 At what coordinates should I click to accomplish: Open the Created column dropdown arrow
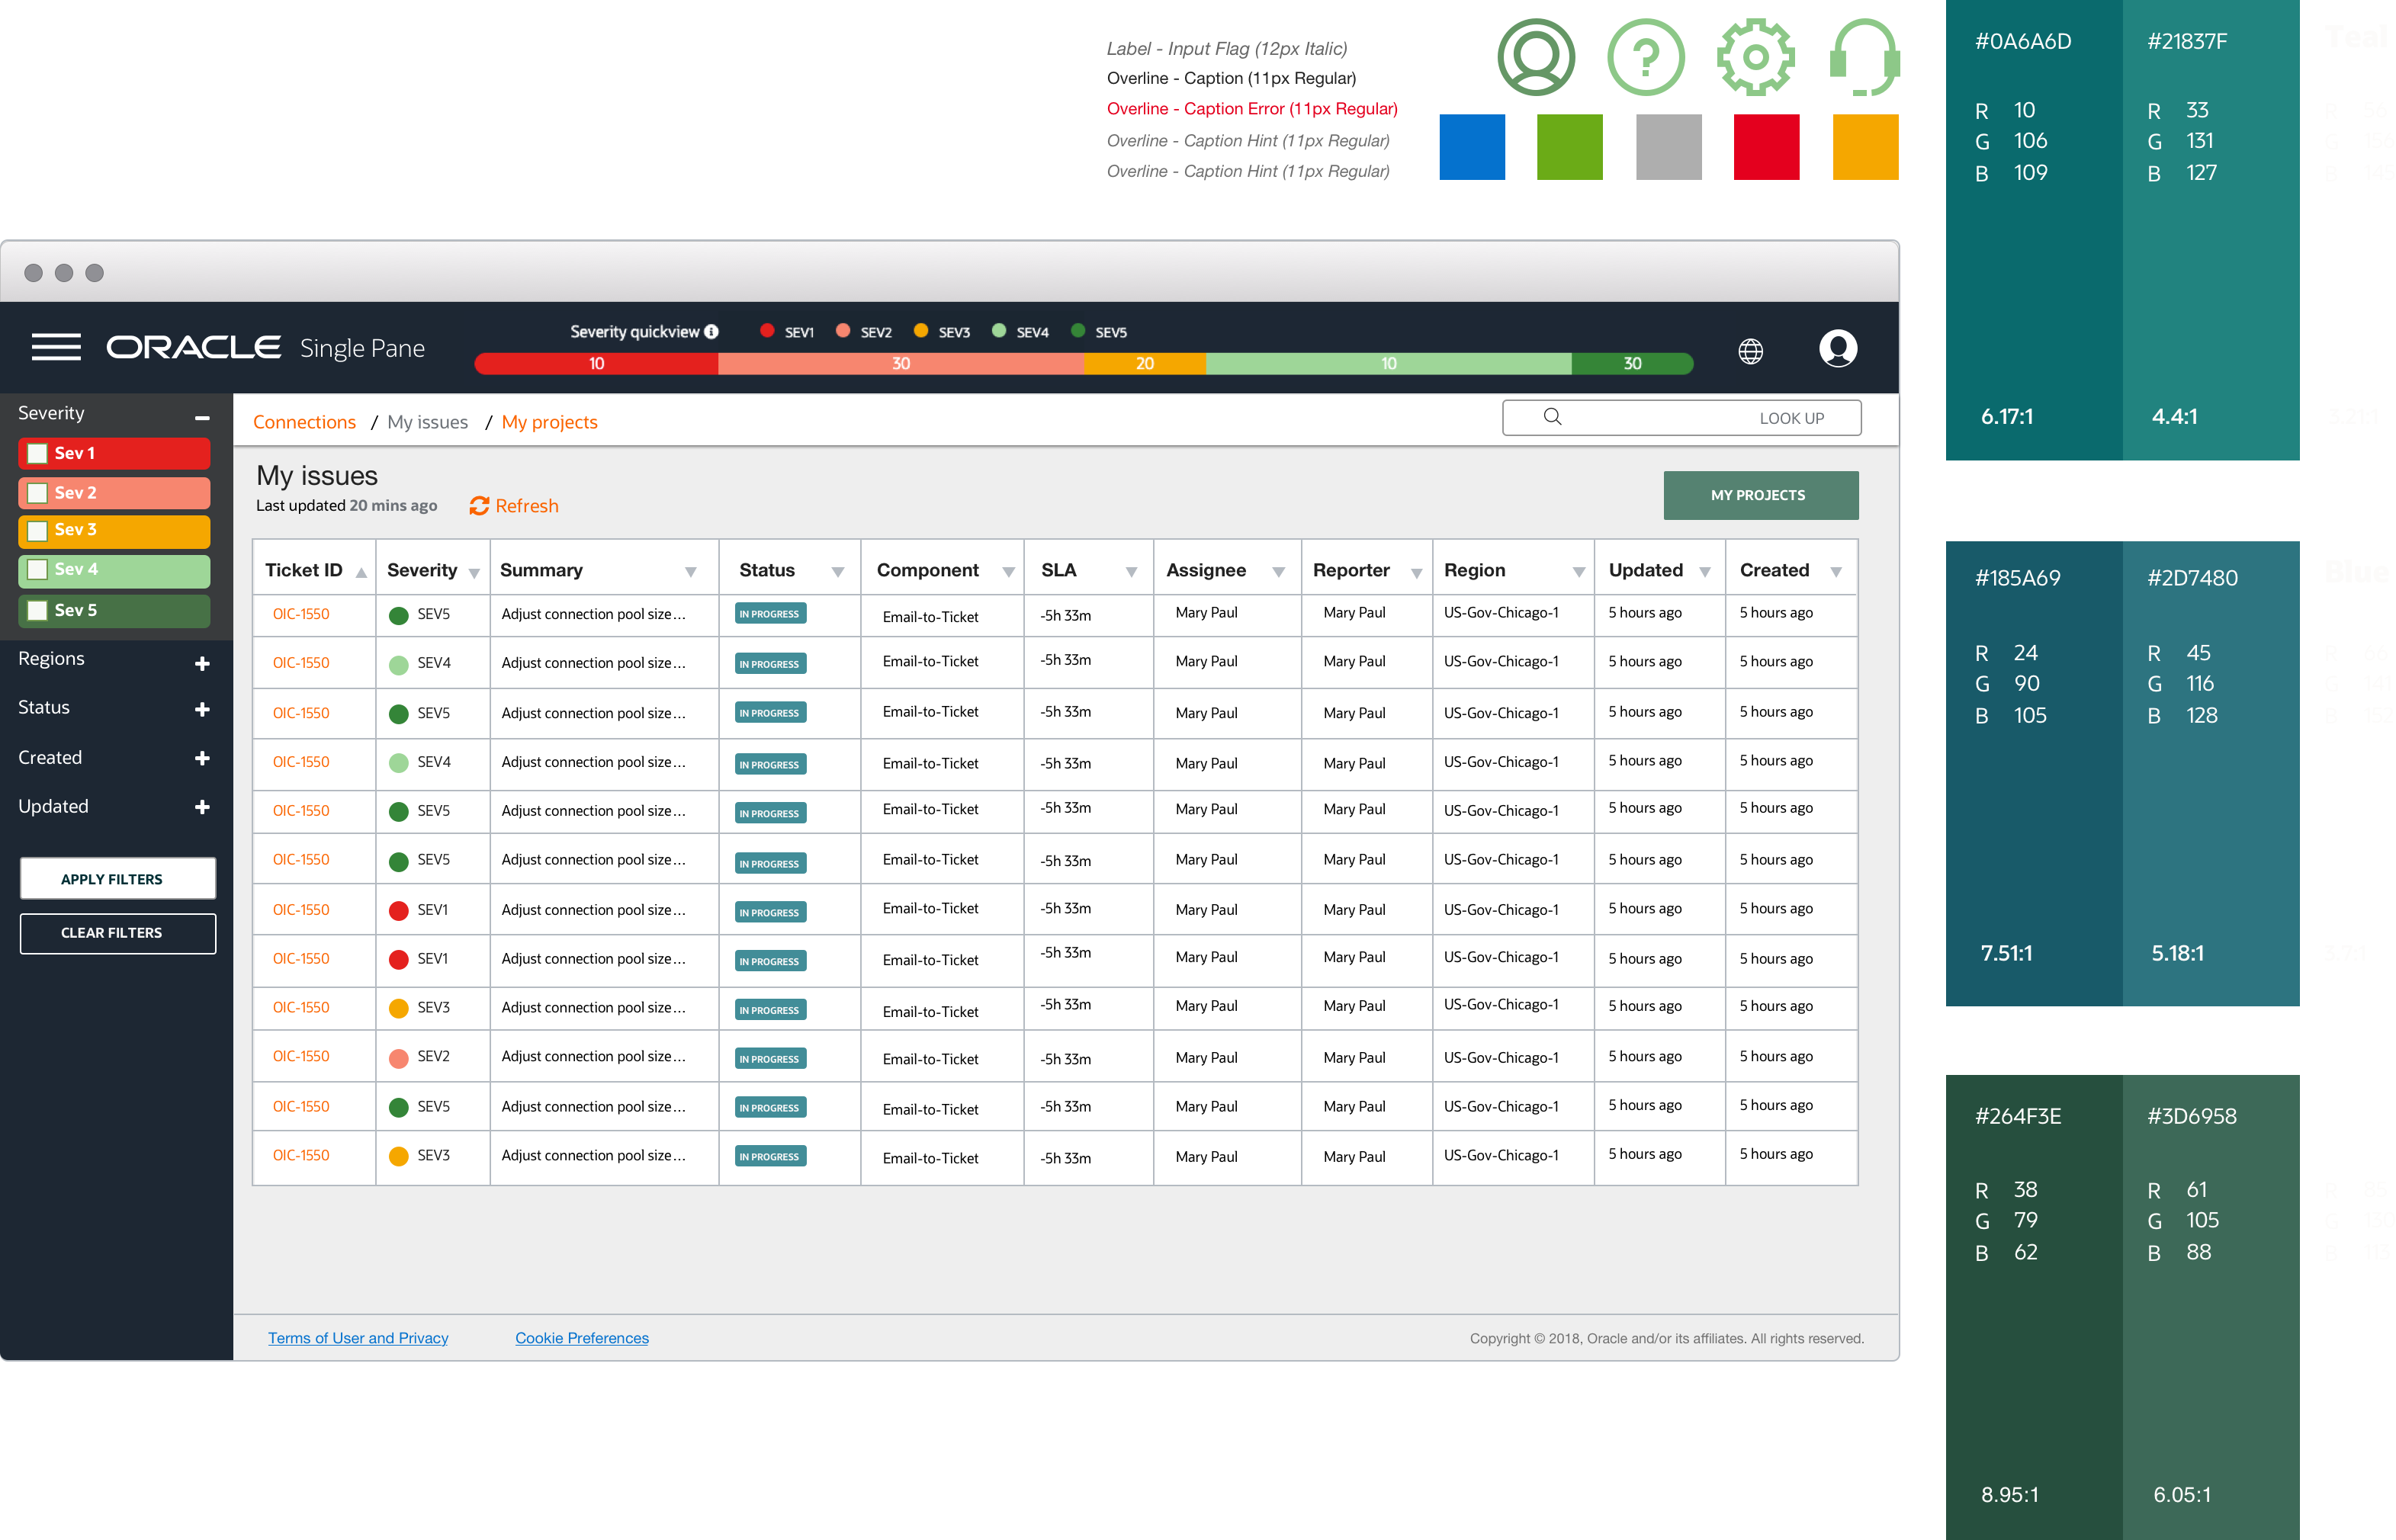click(1836, 572)
